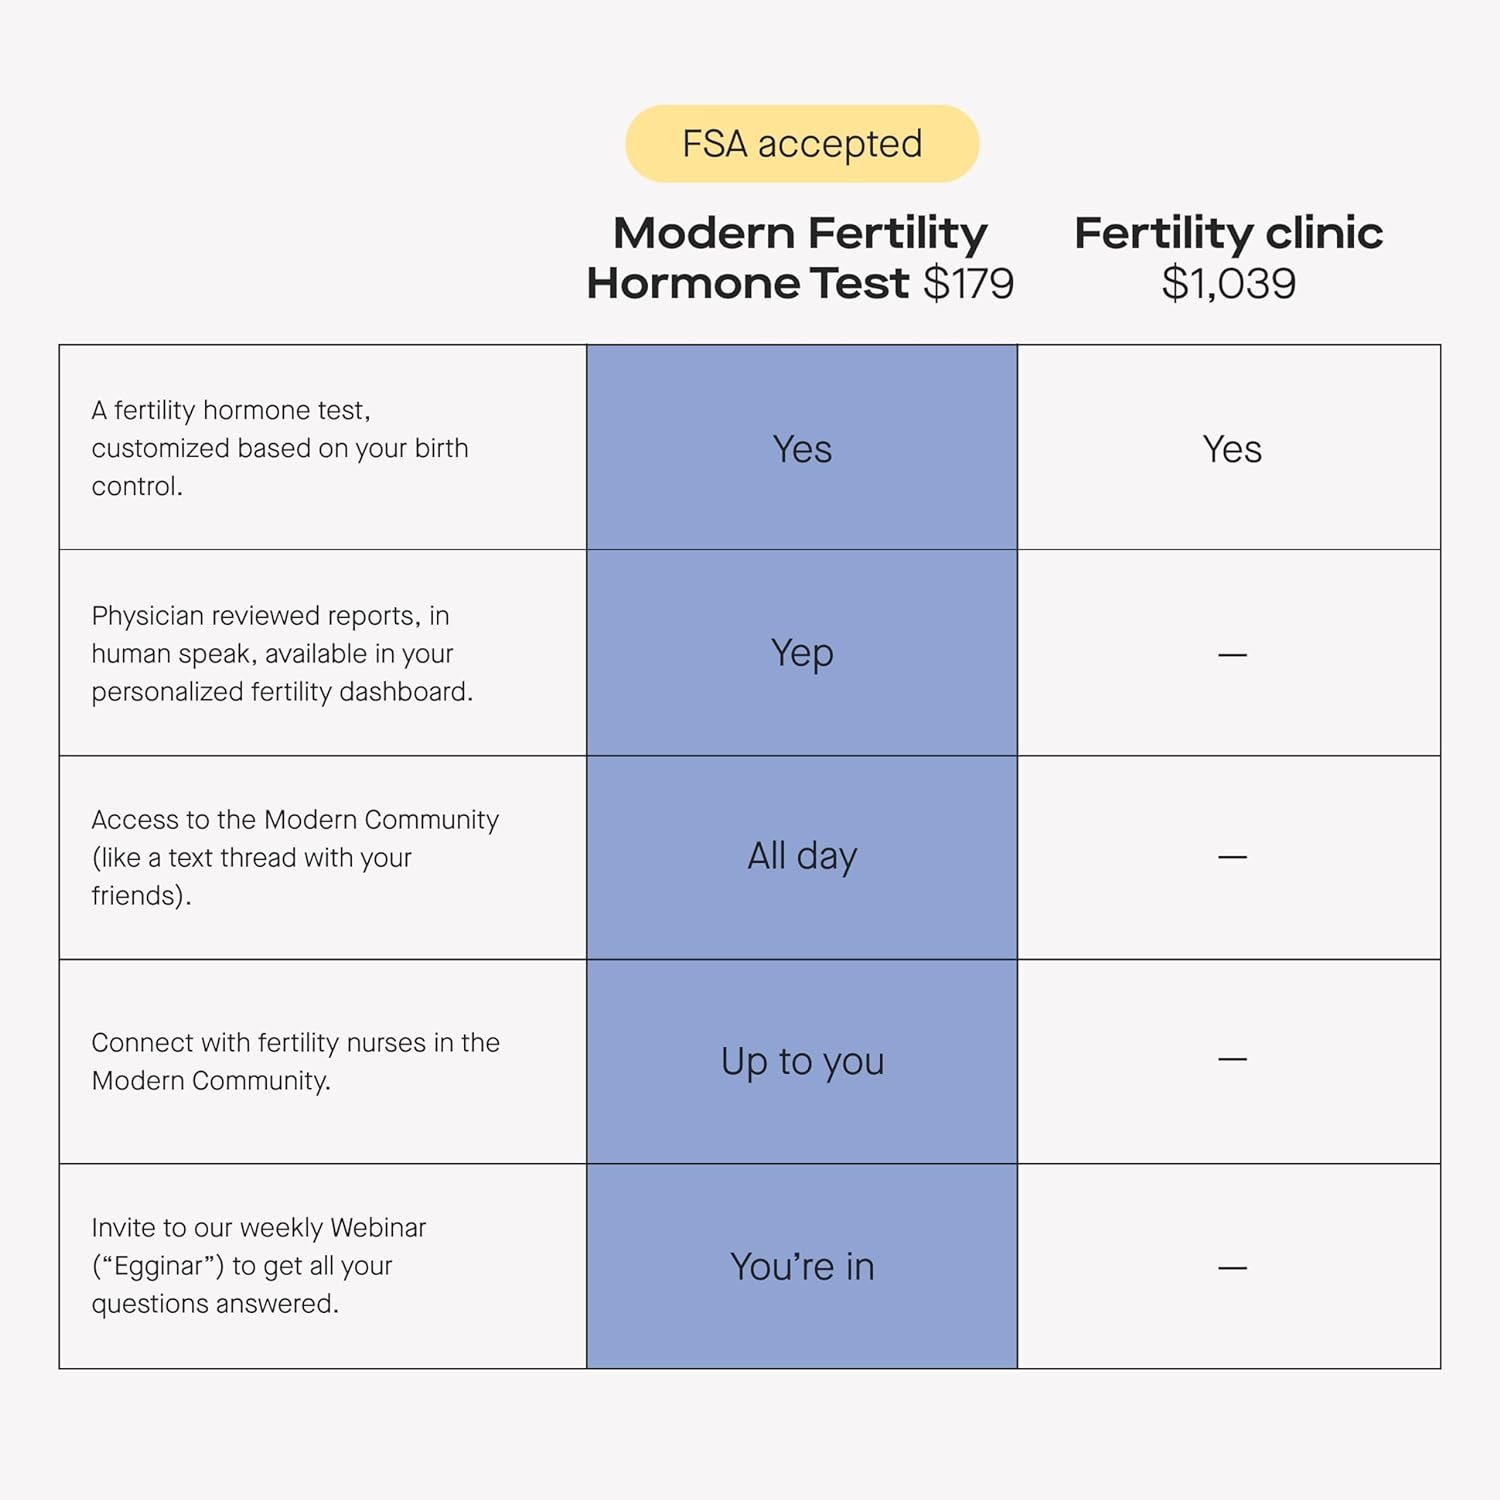The width and height of the screenshot is (1500, 1500).
Task: Click the You're in cell
Action: [x=802, y=1266]
